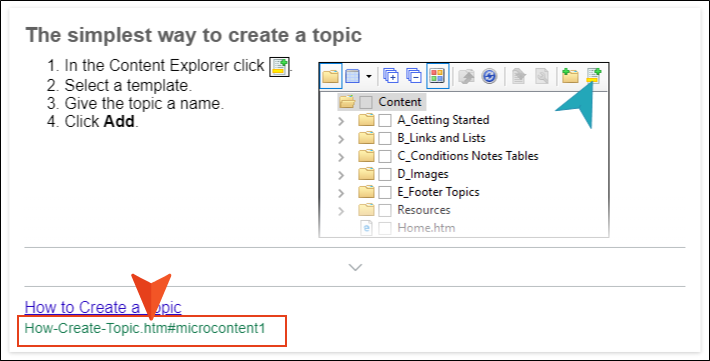Click the B_Links and Lists folder icon
Viewport: 710px width, 361px height.
(366, 138)
